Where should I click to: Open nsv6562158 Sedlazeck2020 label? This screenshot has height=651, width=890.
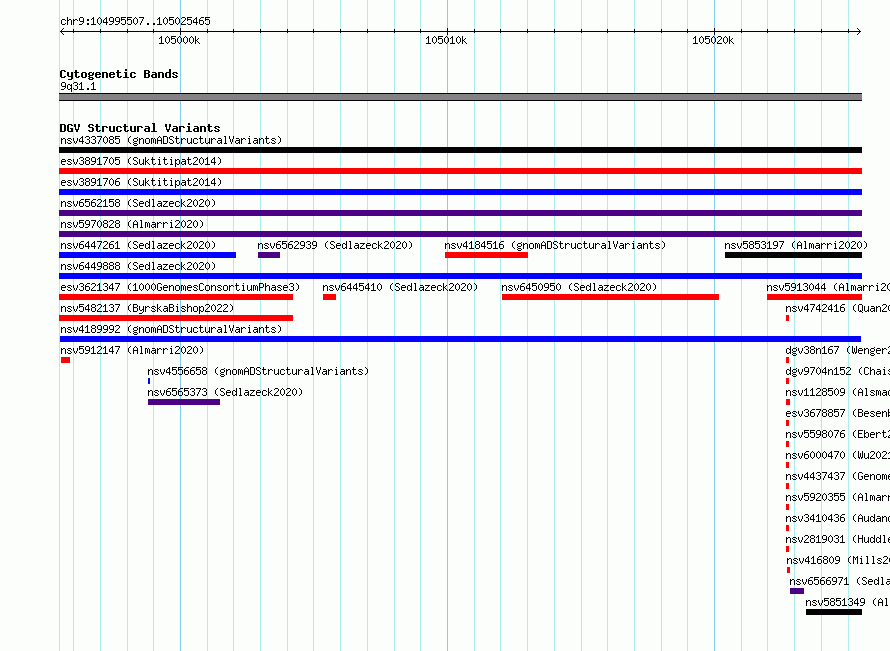pos(138,203)
